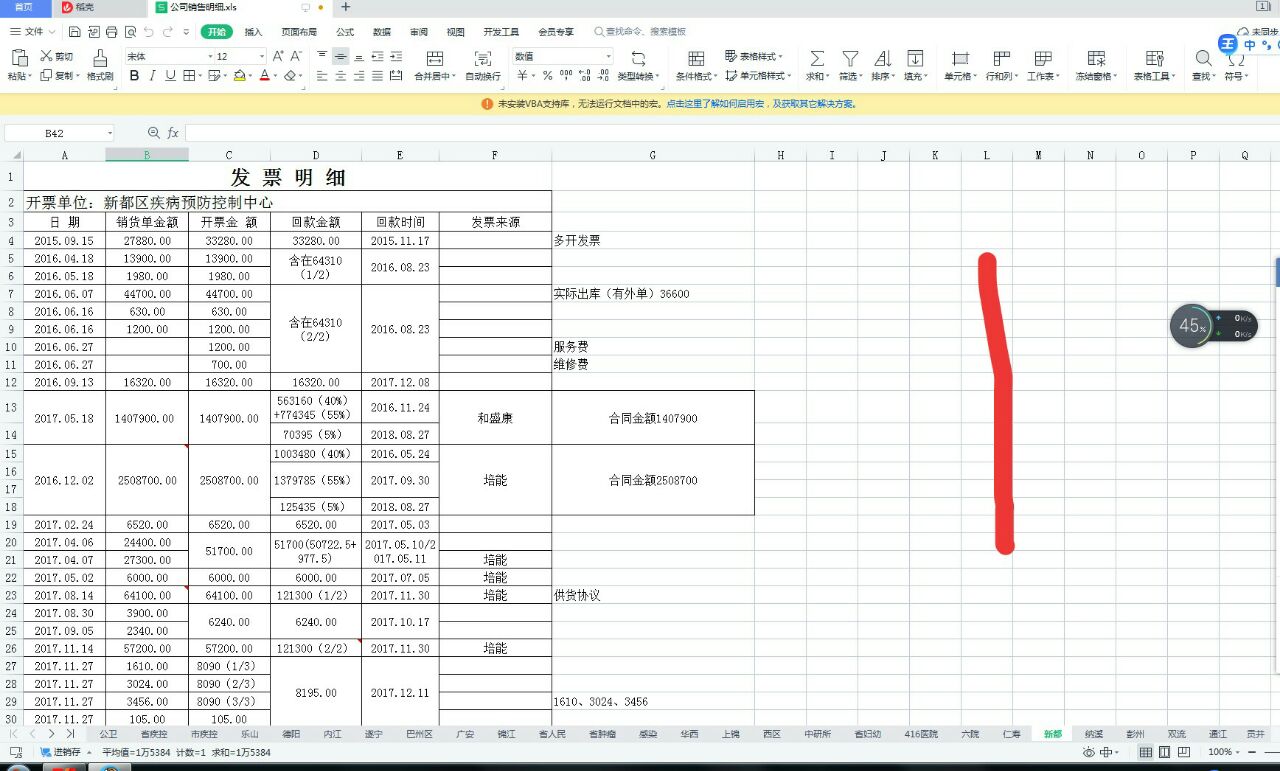Open the VBA macro help link in yellow bar

(x=761, y=104)
